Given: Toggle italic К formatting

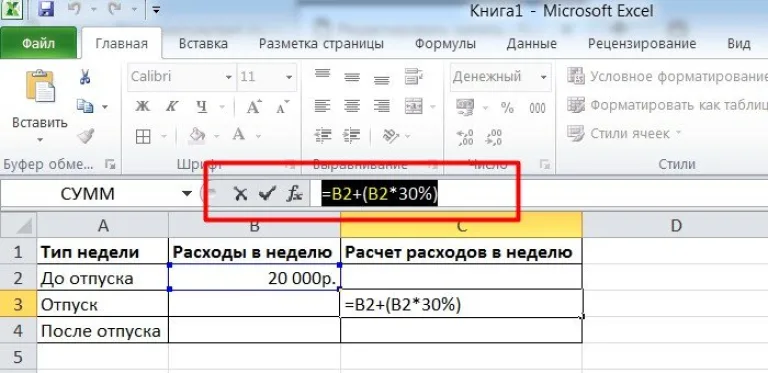Looking at the screenshot, I should coord(171,106).
